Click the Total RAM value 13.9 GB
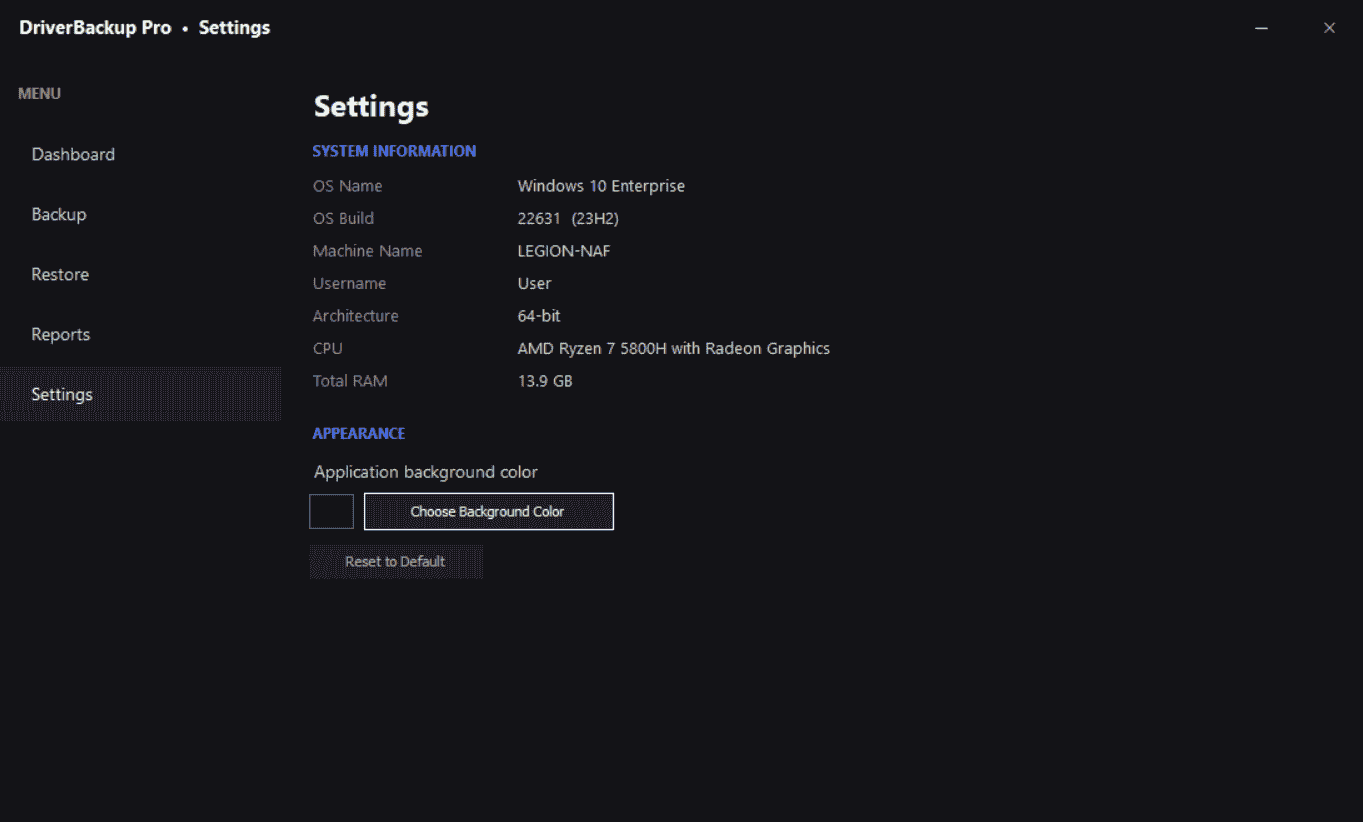The width and height of the screenshot is (1363, 822). point(545,380)
